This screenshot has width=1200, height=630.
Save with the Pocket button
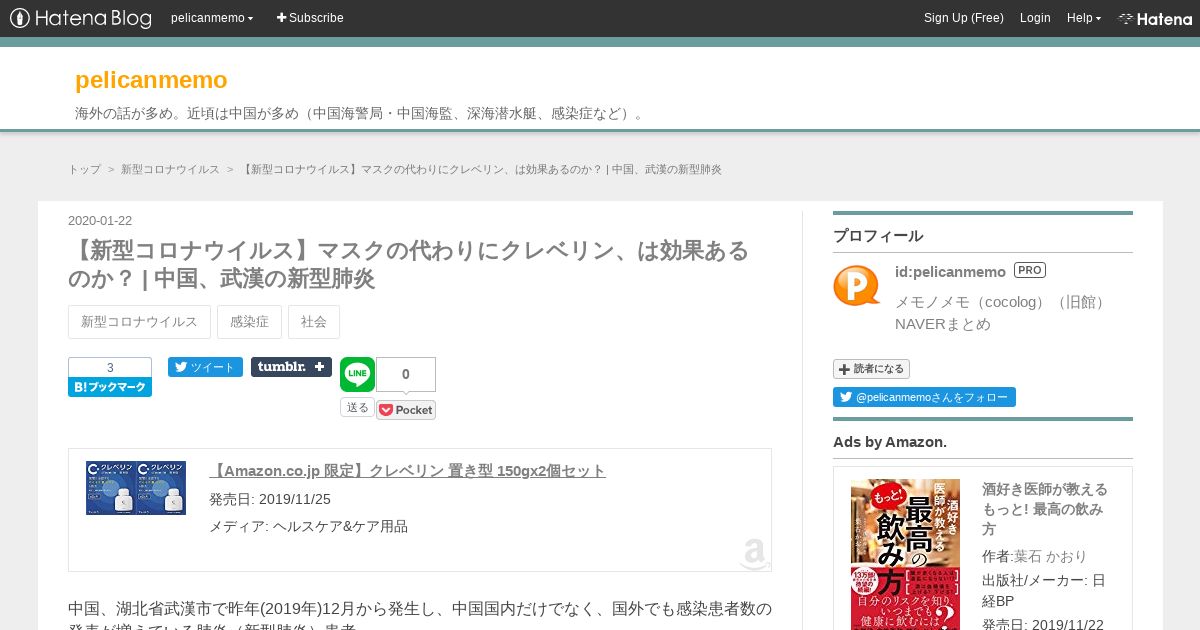[x=406, y=410]
